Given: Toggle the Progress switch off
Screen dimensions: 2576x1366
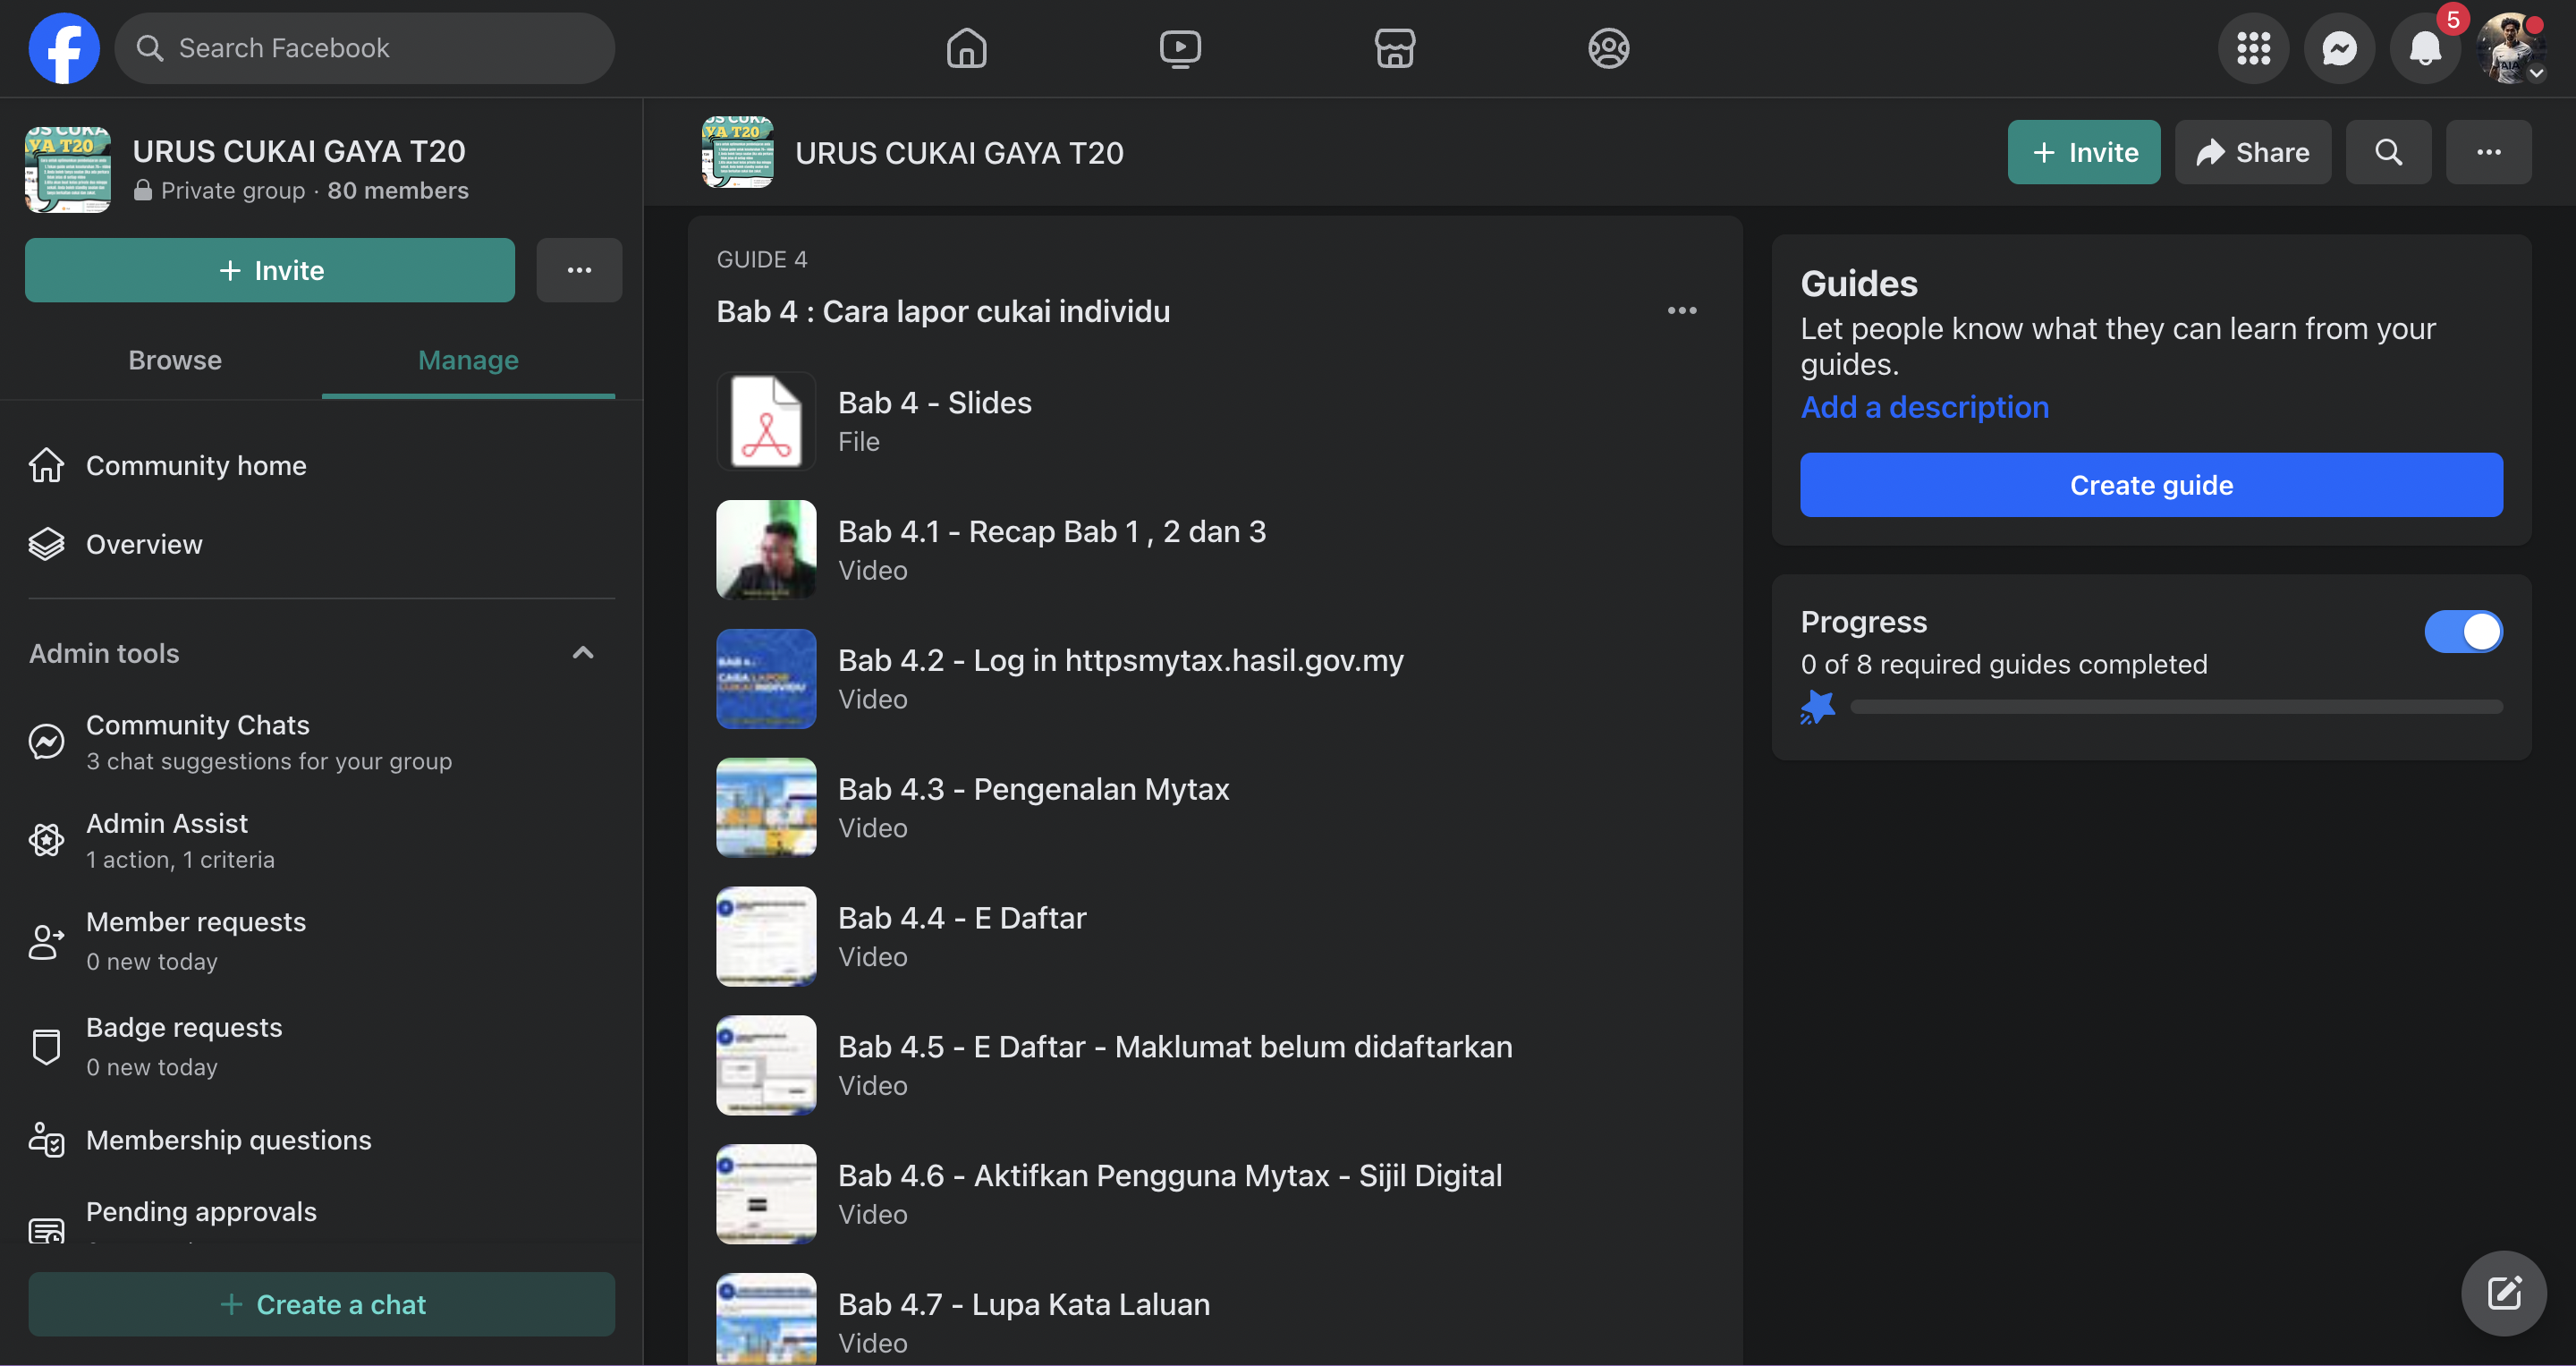Looking at the screenshot, I should (x=2463, y=632).
